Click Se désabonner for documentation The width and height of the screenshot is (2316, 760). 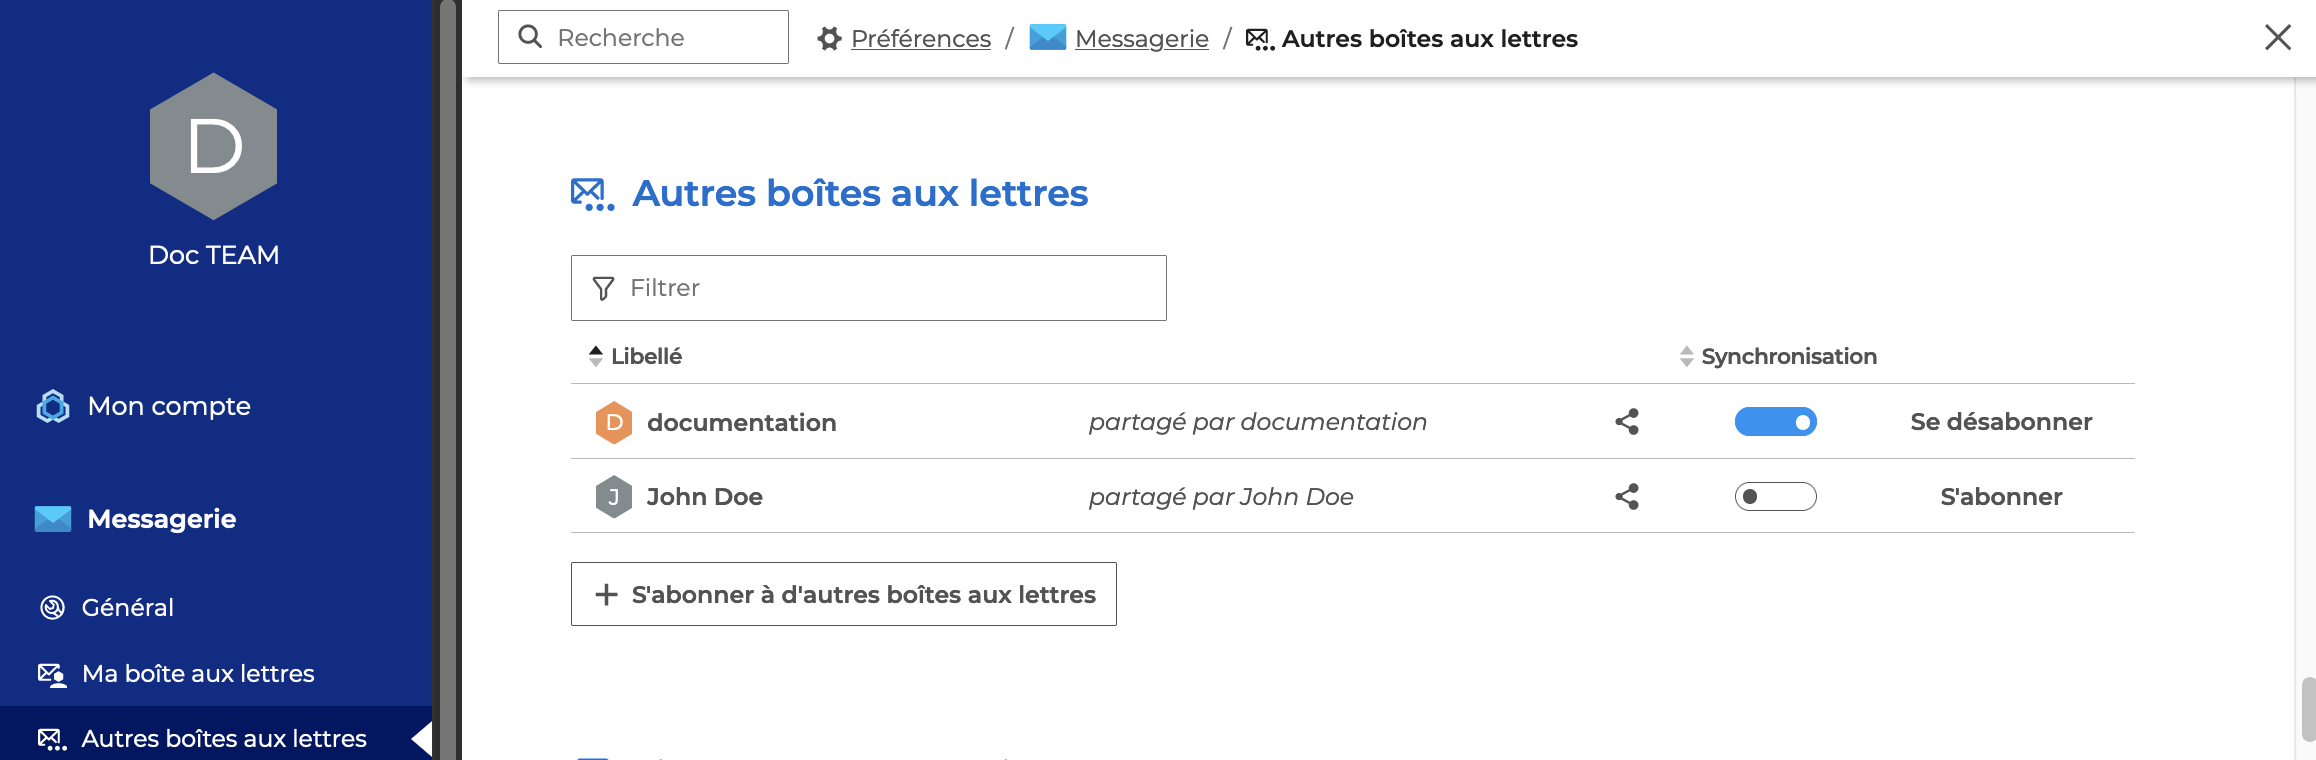(x=2000, y=422)
